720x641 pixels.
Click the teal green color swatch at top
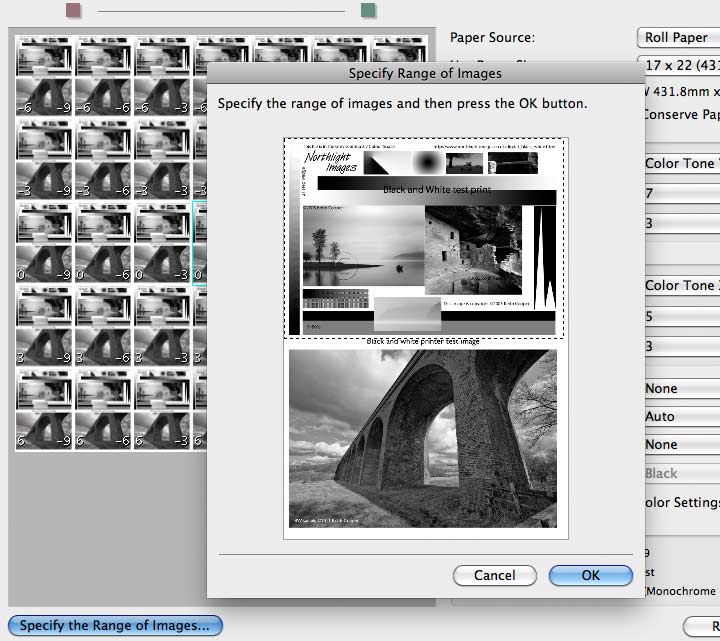368,10
